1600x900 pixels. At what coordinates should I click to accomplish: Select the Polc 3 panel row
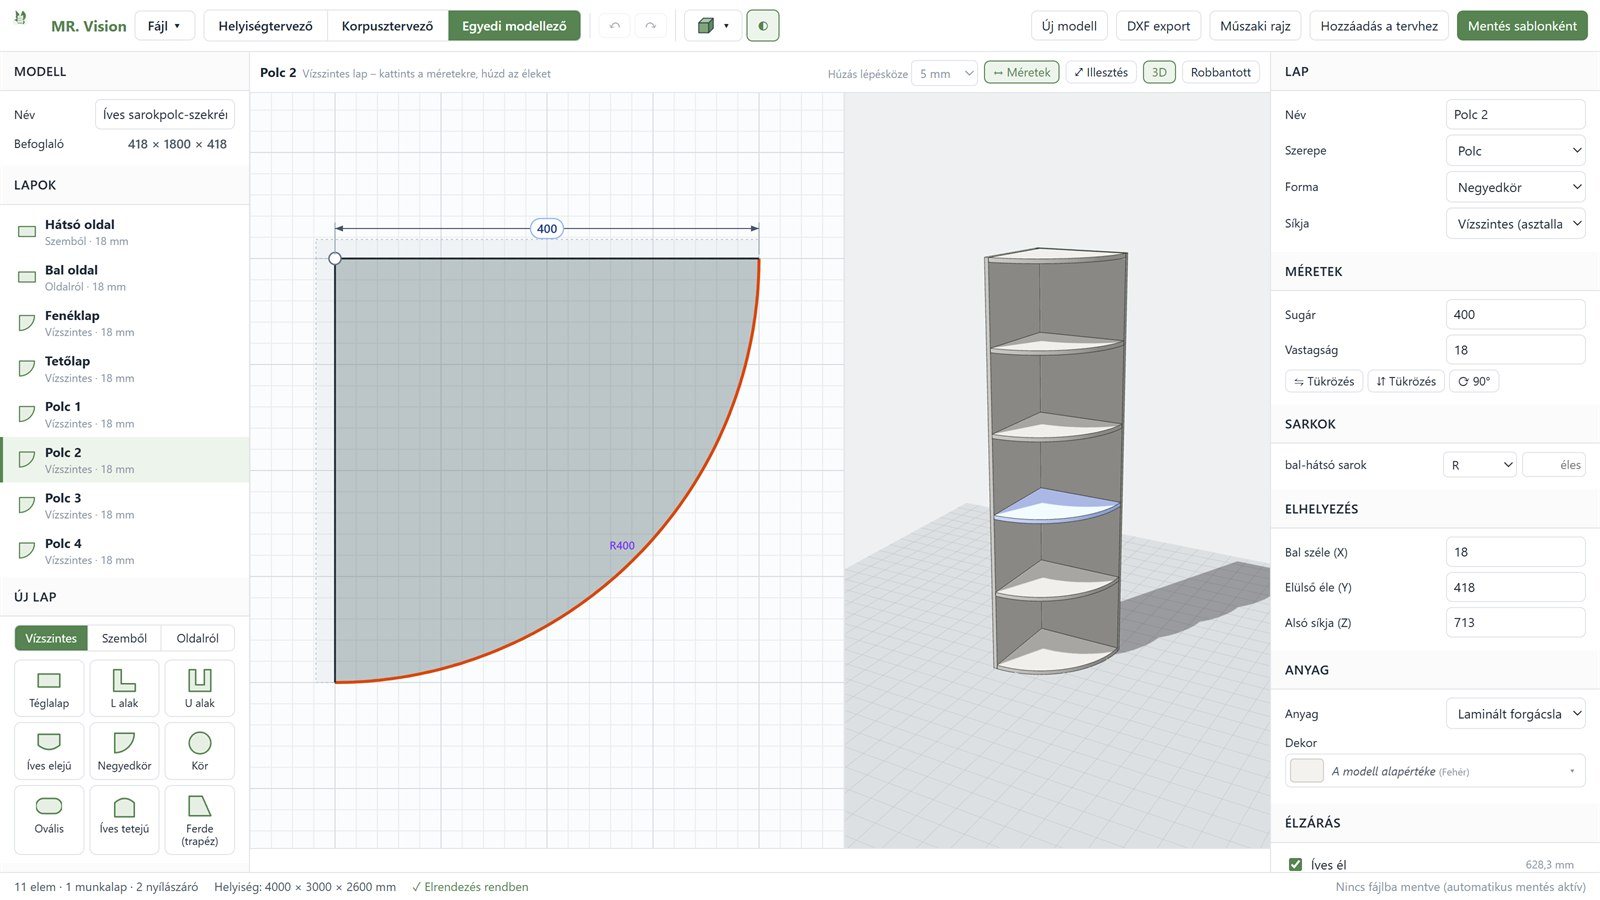(124, 506)
